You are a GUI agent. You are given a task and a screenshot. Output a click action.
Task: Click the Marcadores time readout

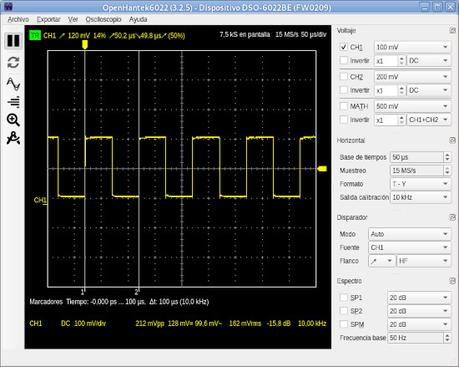(119, 302)
